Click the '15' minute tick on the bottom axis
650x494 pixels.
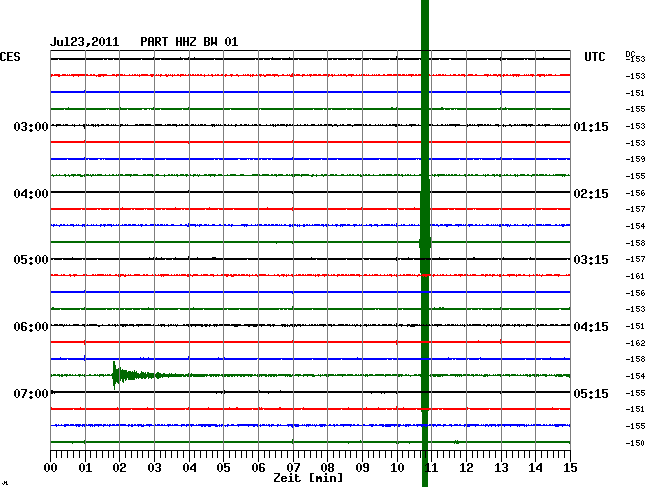click(569, 467)
